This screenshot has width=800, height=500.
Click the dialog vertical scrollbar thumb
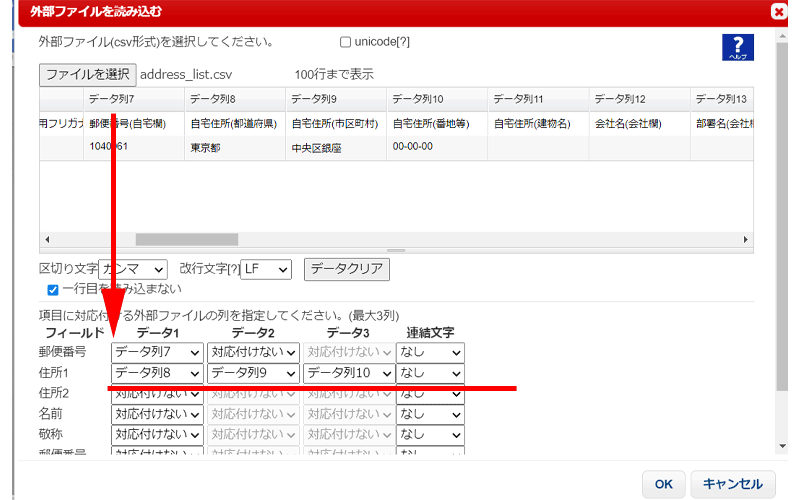782,217
